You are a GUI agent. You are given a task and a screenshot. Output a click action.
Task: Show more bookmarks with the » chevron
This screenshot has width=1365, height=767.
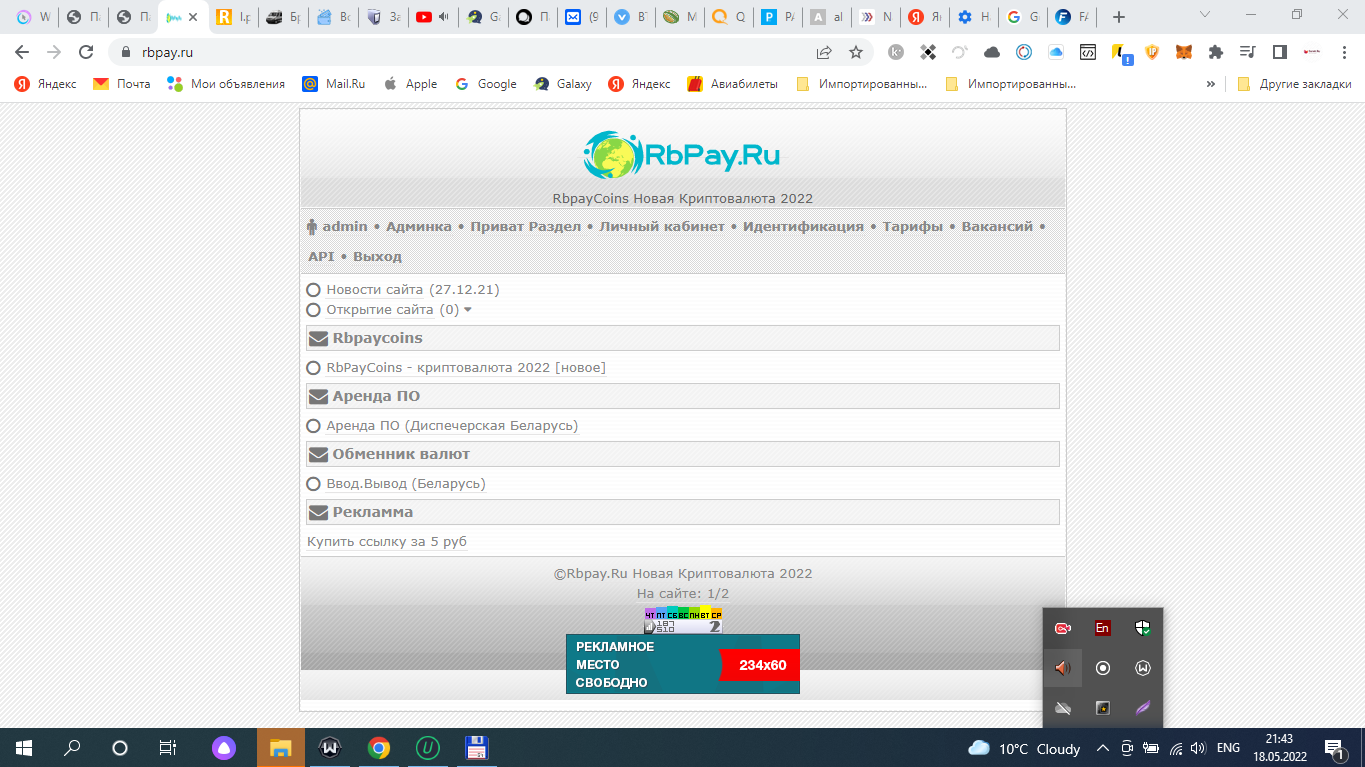1211,84
